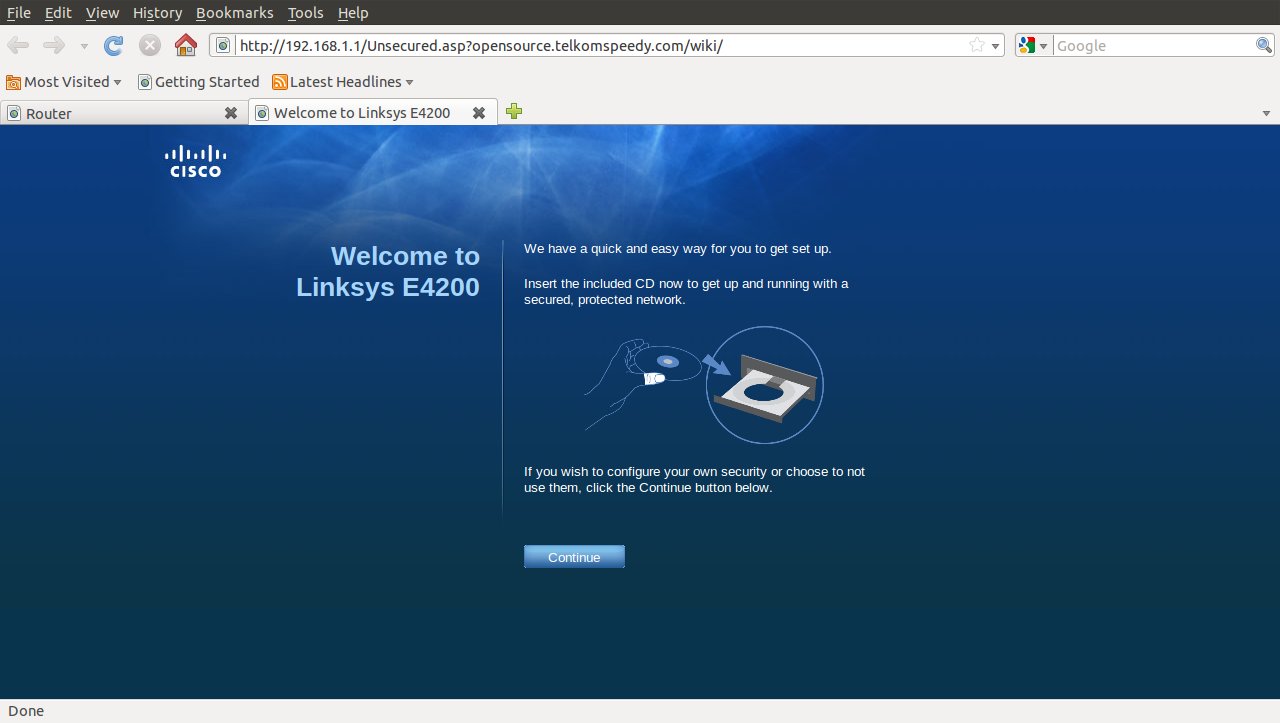Screen dimensions: 1280x723
Task: Bookmark this page with the star icon
Action: 976,46
